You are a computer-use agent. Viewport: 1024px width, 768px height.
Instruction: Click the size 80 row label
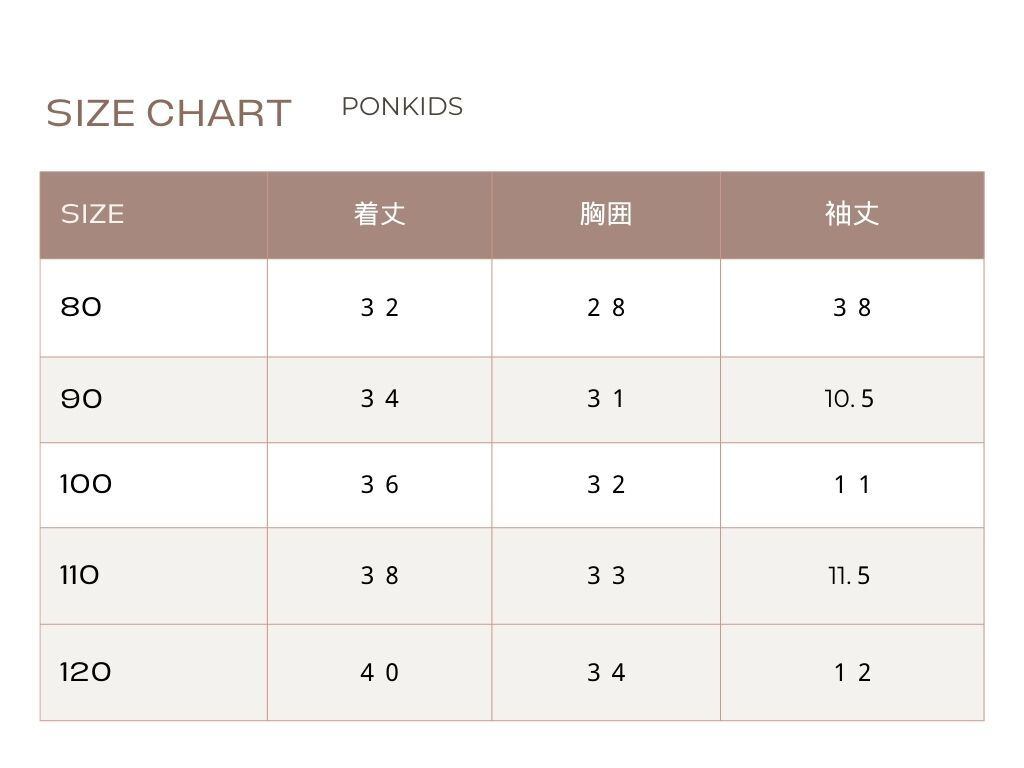(81, 307)
